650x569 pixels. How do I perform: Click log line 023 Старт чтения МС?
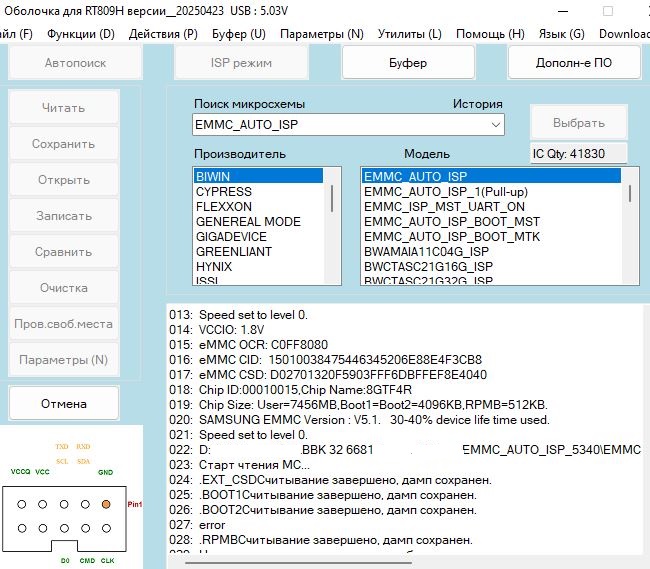click(239, 465)
